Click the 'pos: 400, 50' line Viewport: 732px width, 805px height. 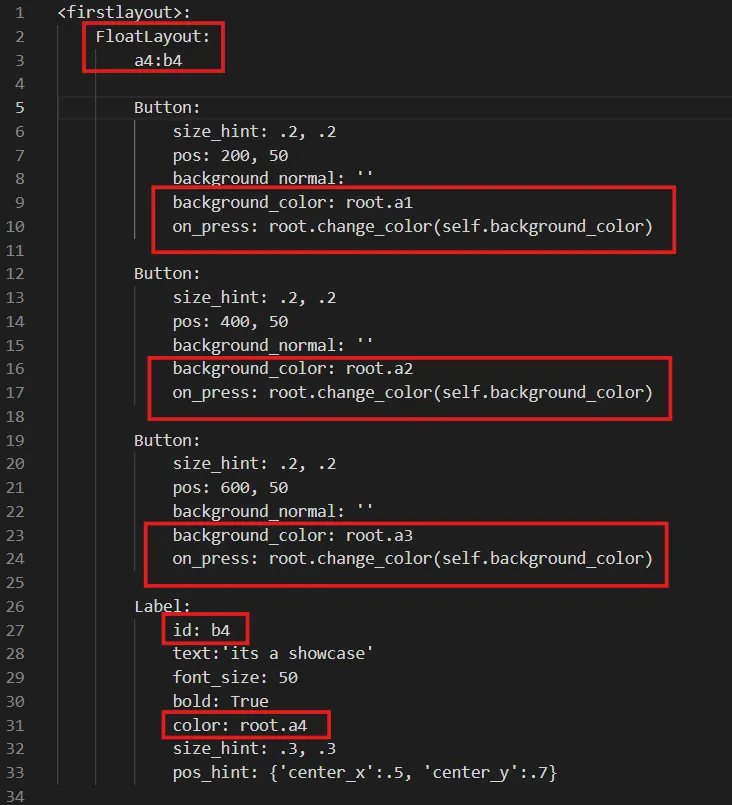pos(230,321)
